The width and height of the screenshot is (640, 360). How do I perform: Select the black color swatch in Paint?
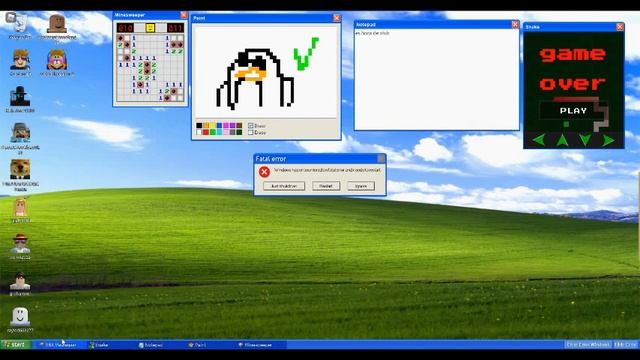(x=199, y=125)
